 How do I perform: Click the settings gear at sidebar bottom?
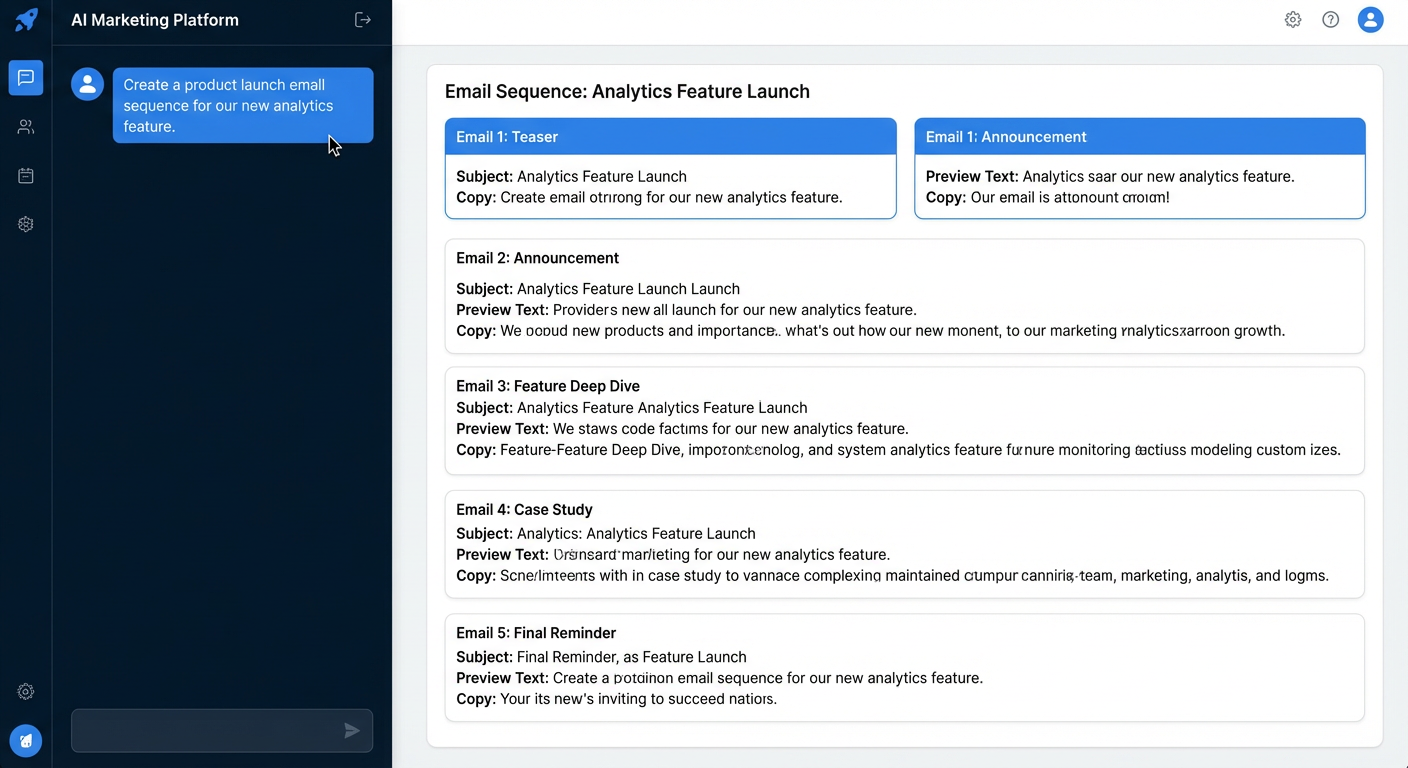[25, 691]
